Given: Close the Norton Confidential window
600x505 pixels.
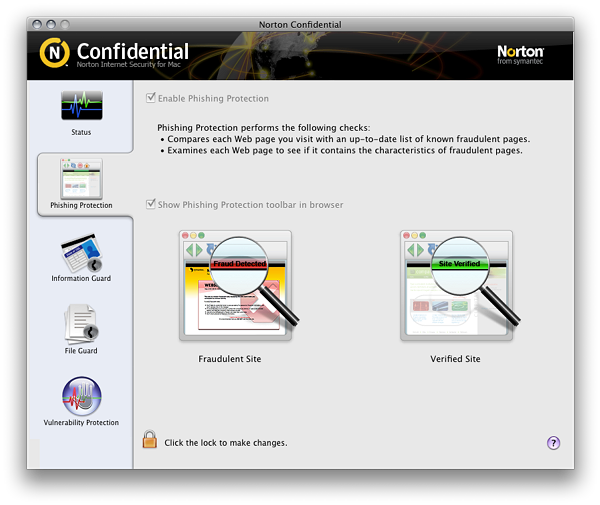Looking at the screenshot, I should click(x=38, y=23).
